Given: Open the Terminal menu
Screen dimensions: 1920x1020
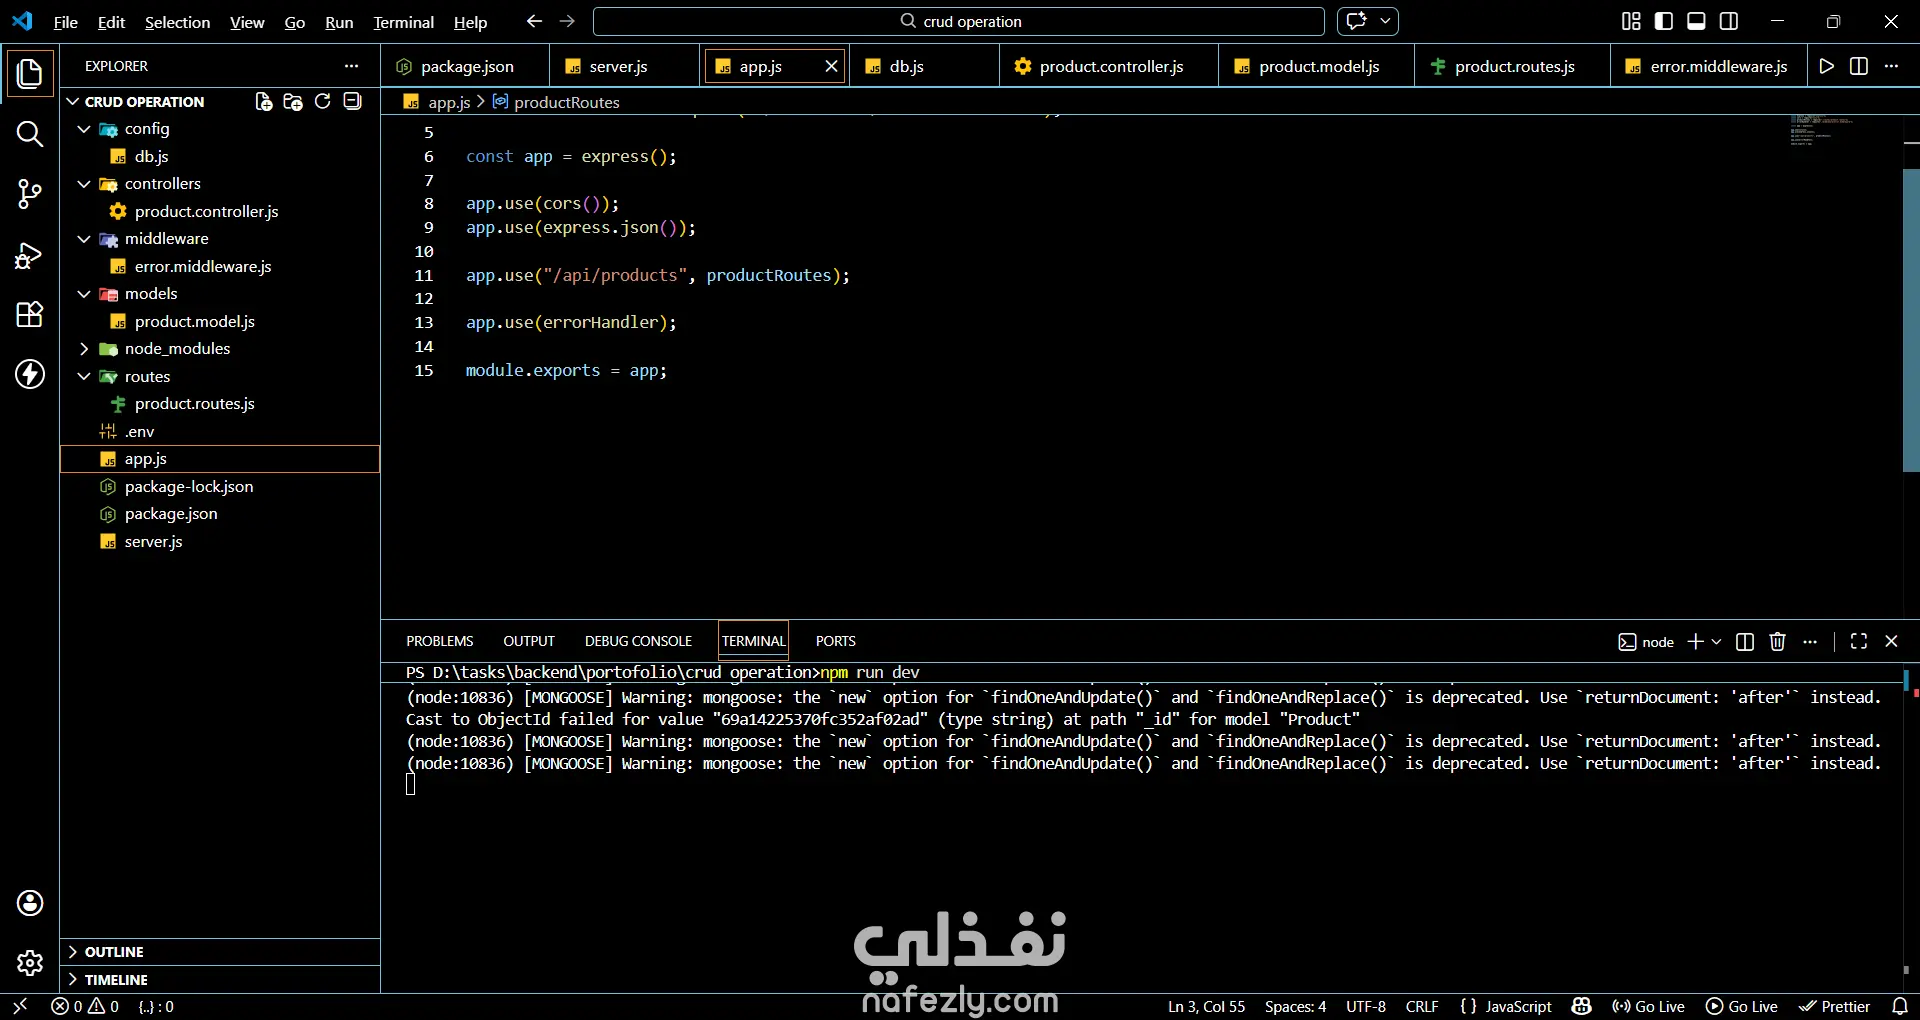Looking at the screenshot, I should coord(403,22).
